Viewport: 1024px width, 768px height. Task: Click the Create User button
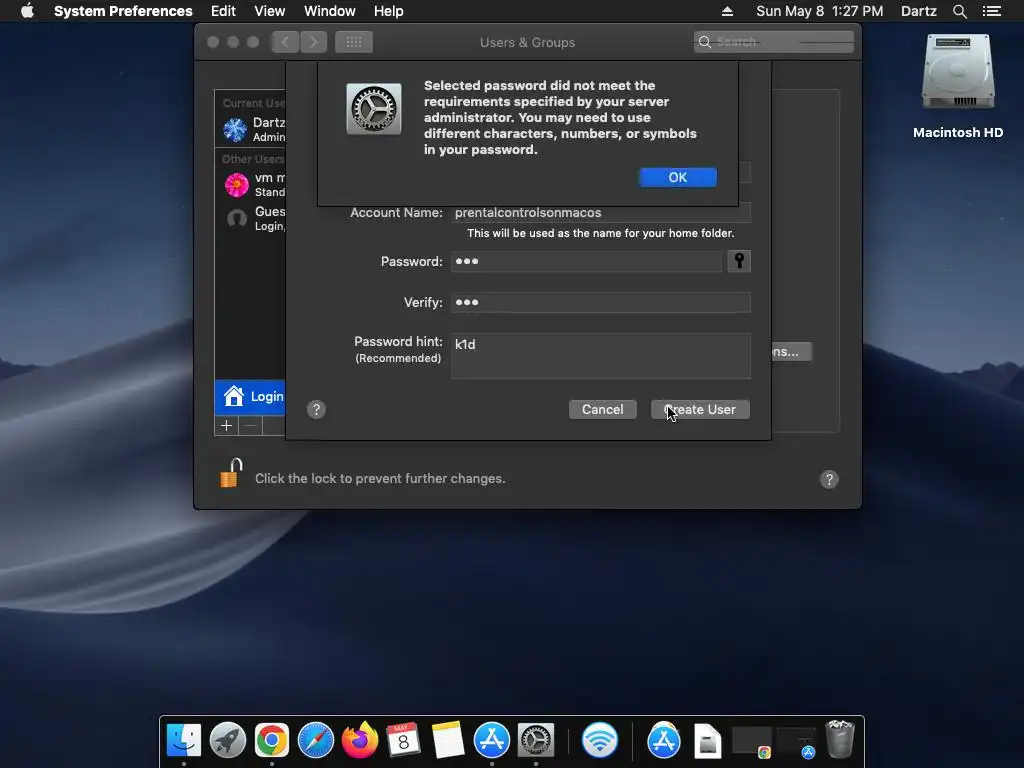(700, 409)
